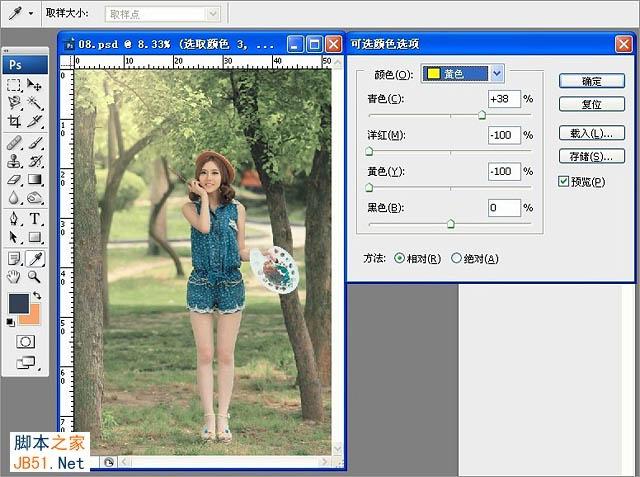Select the Magic Wand tool
Viewport: 640px width, 477px height.
(35, 103)
